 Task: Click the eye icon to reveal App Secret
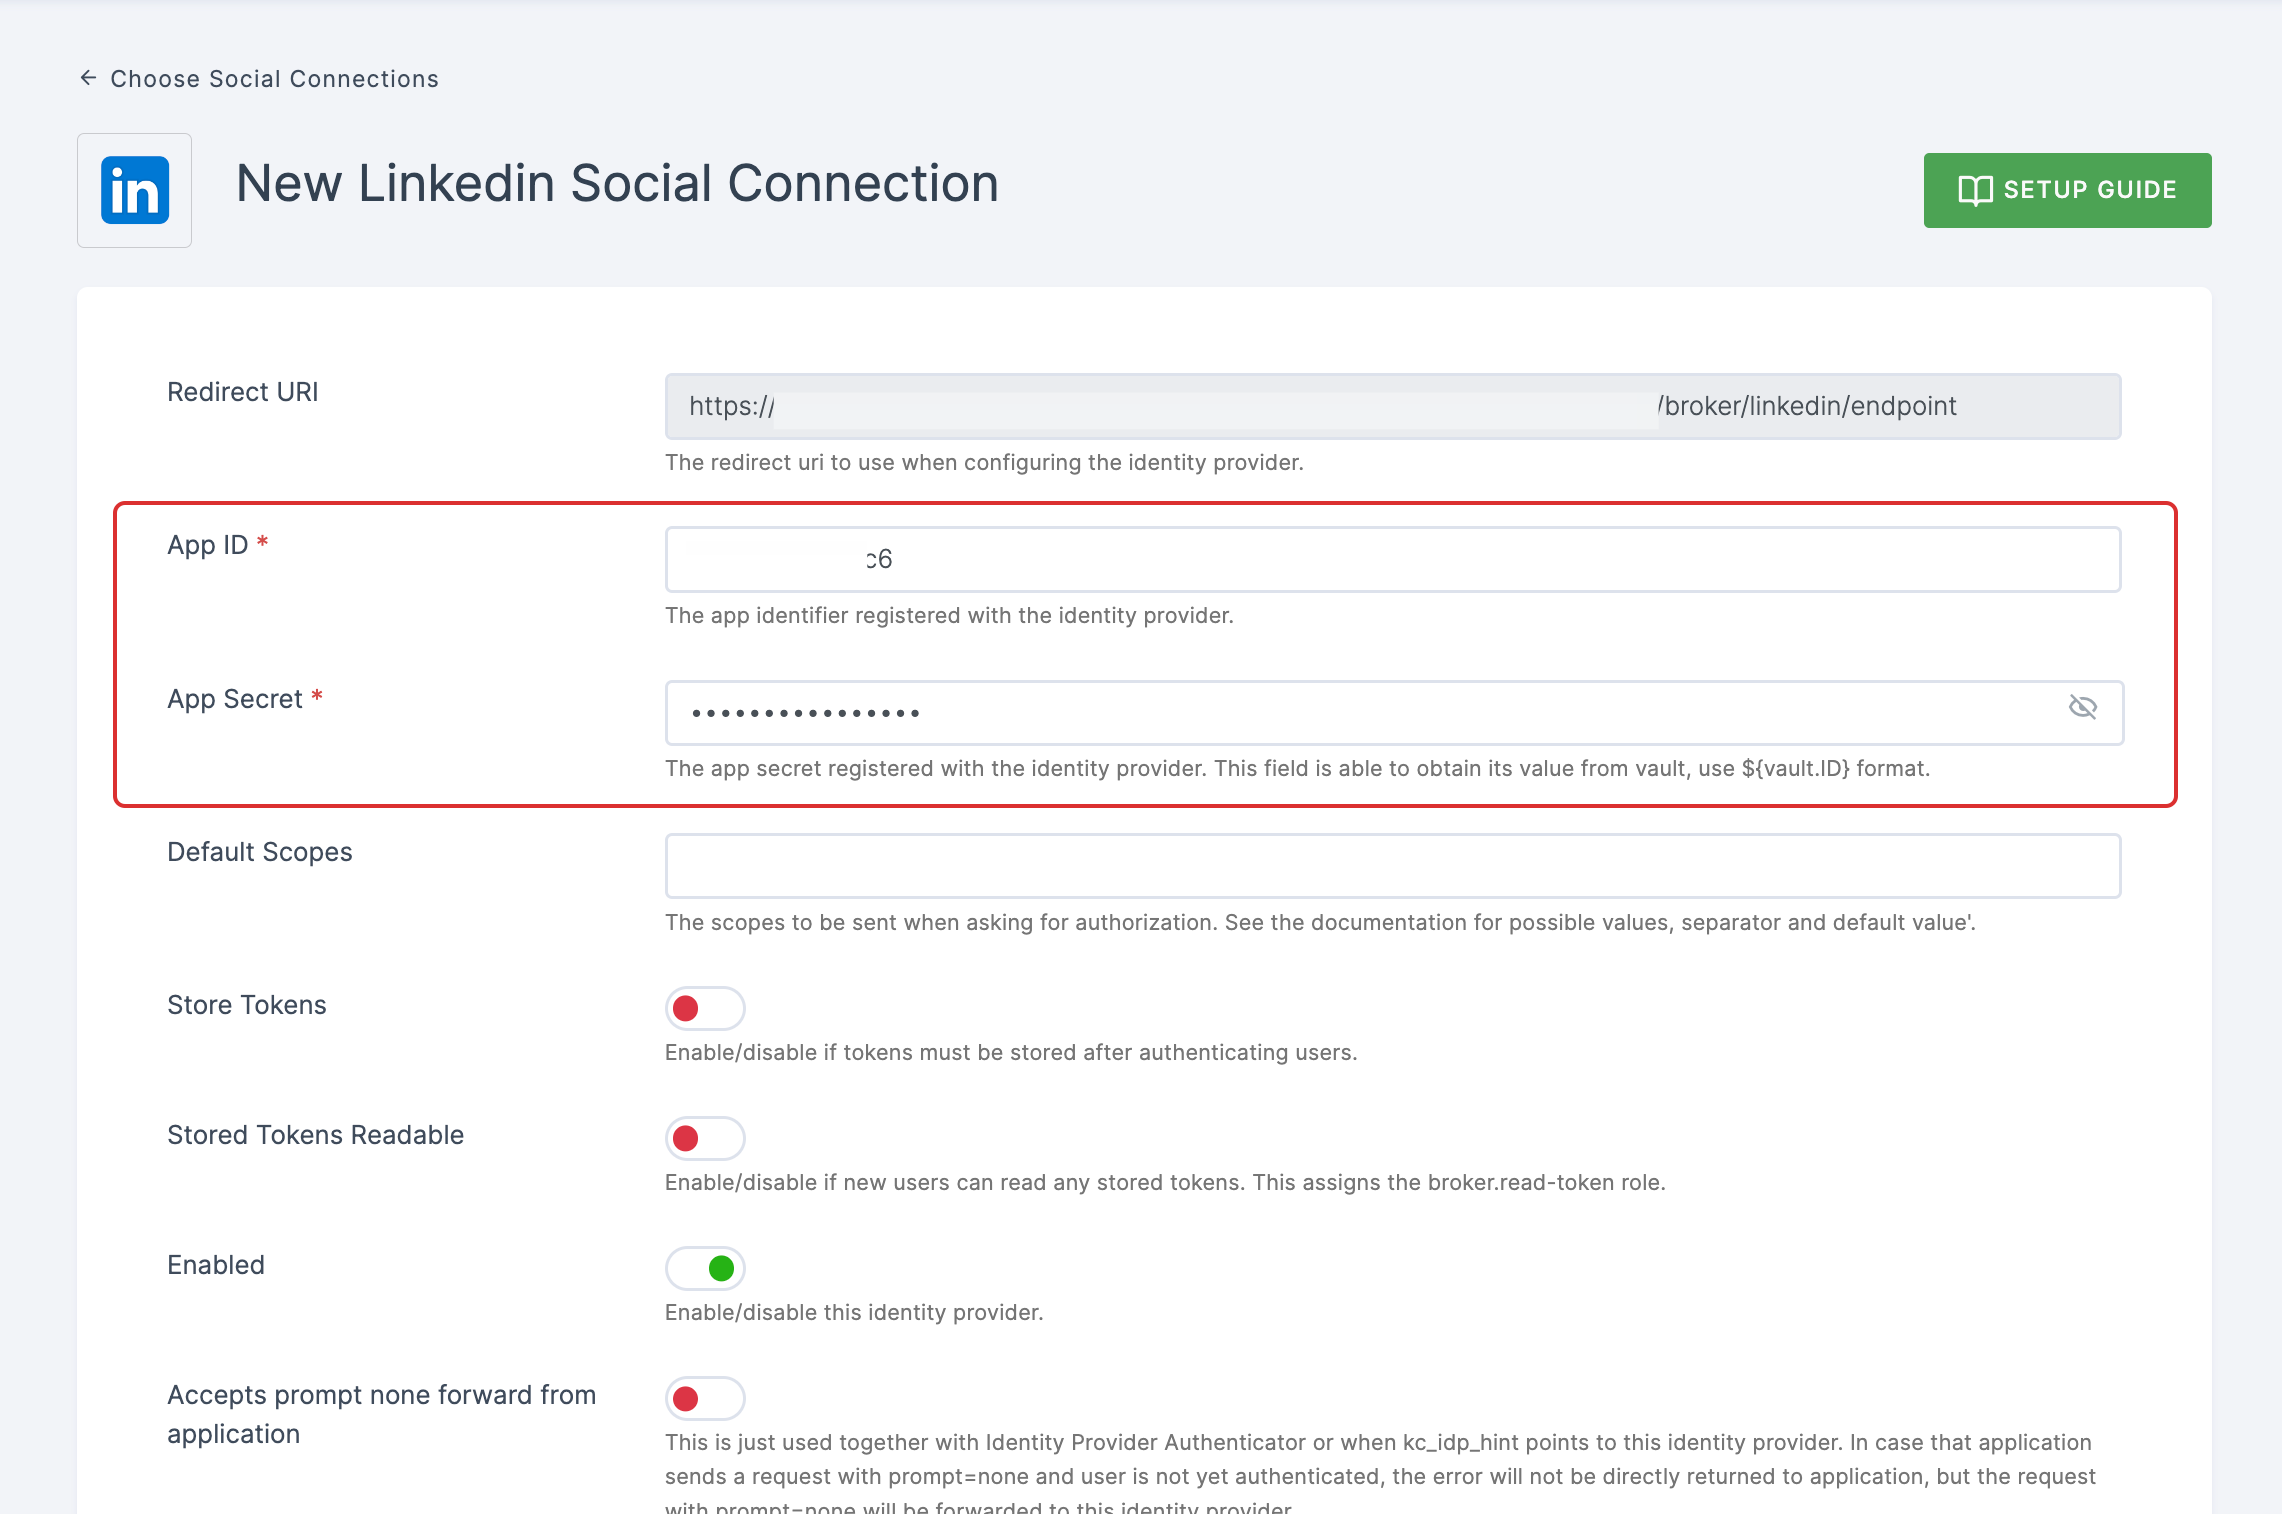(x=2083, y=710)
